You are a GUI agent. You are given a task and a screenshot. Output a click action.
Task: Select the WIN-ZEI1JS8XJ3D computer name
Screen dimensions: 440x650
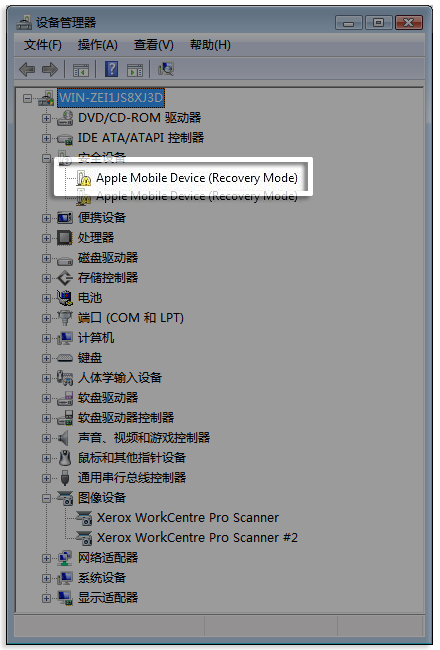pyautogui.click(x=111, y=98)
